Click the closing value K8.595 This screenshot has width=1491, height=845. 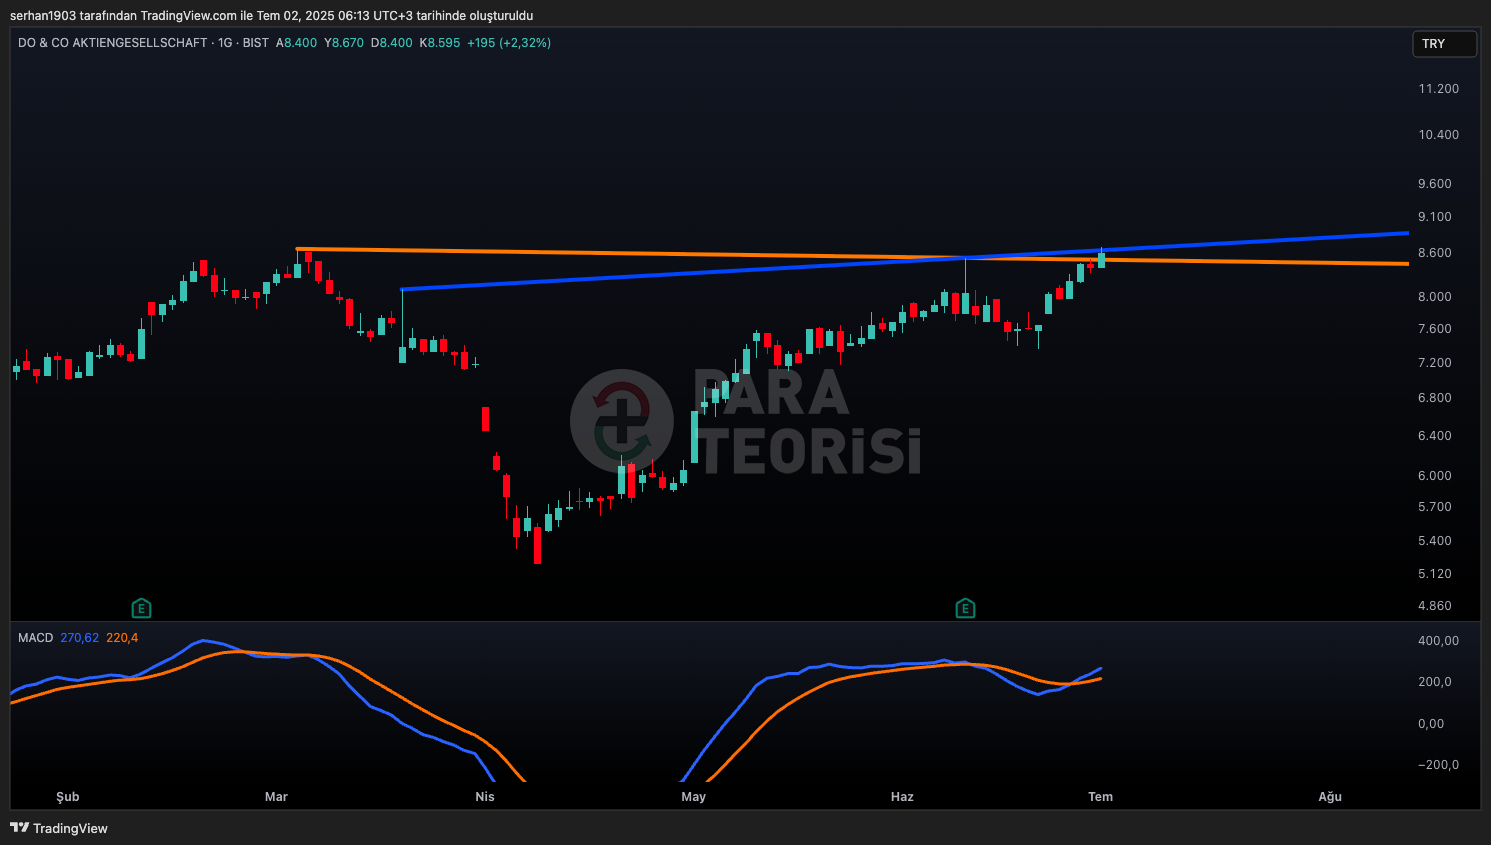(x=440, y=43)
